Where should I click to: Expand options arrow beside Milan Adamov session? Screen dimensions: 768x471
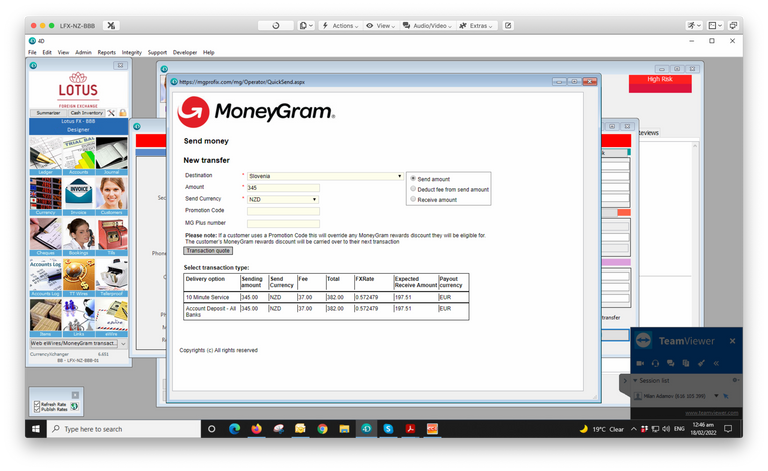(x=716, y=396)
